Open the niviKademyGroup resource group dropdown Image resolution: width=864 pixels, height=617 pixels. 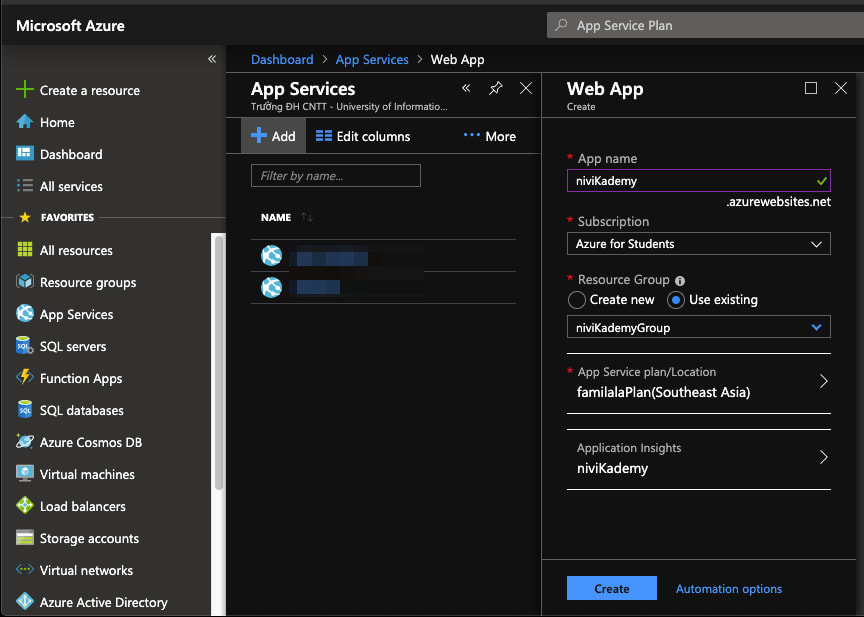pyautogui.click(x=699, y=327)
